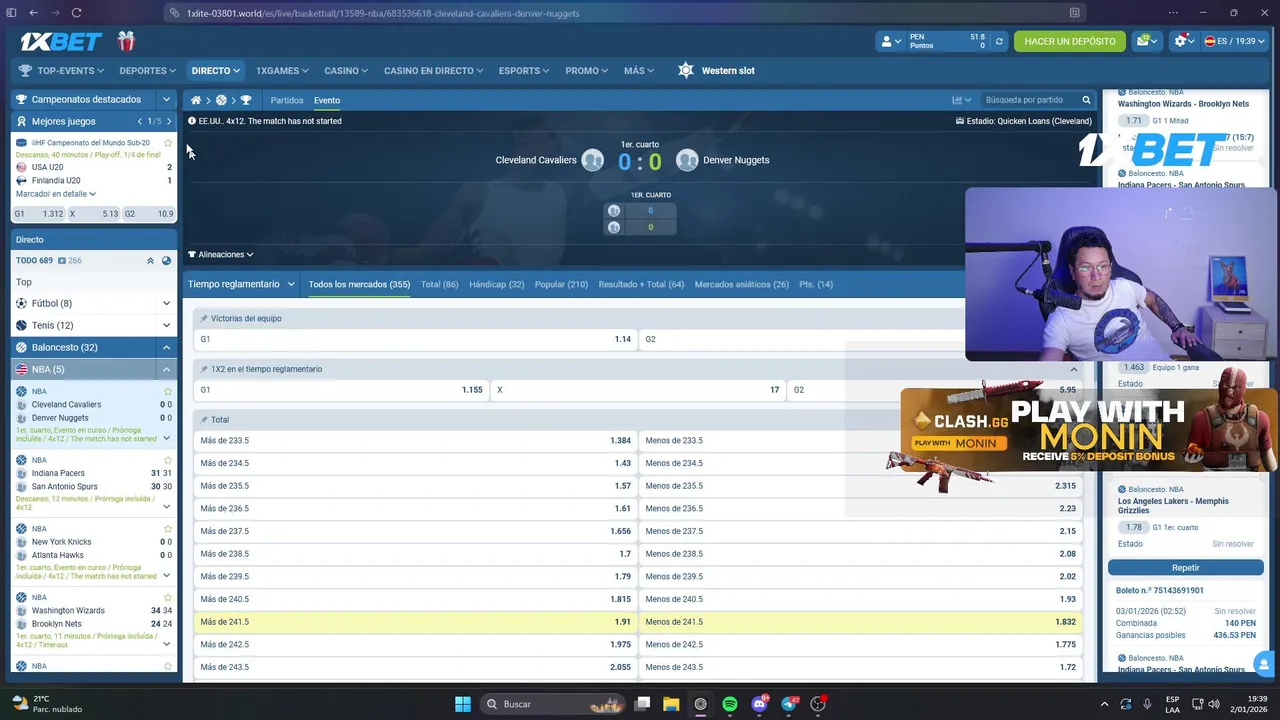Click the Western slot star icon
The image size is (1280, 720).
685,70
